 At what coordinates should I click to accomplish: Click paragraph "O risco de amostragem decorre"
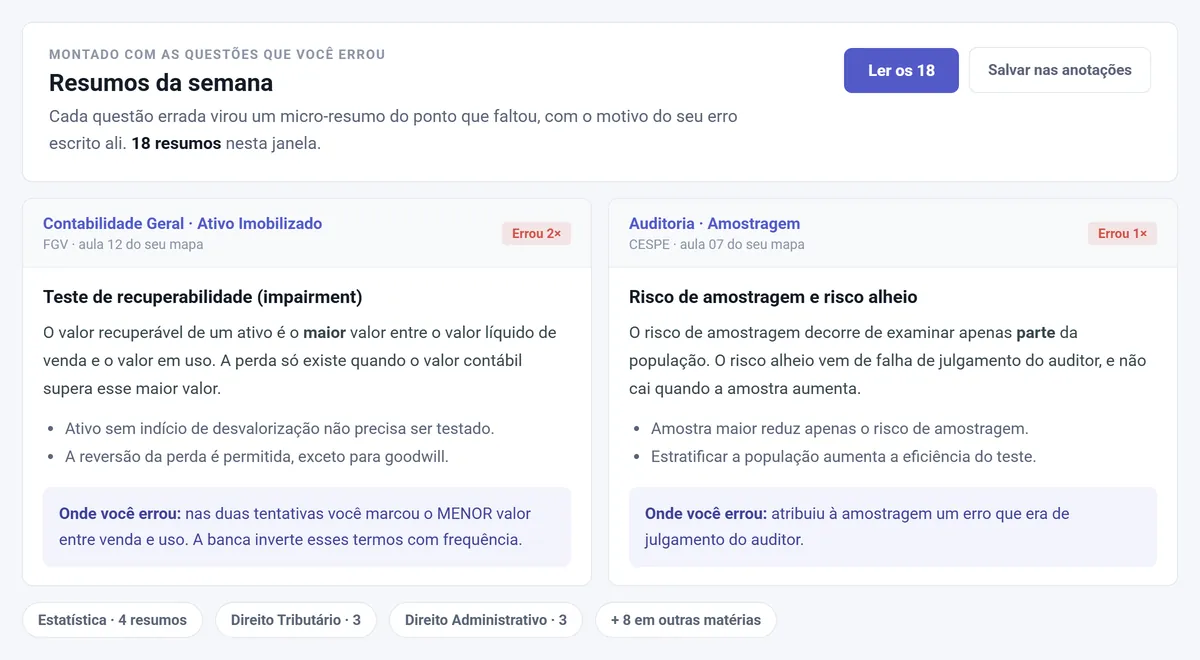[x=887, y=360]
